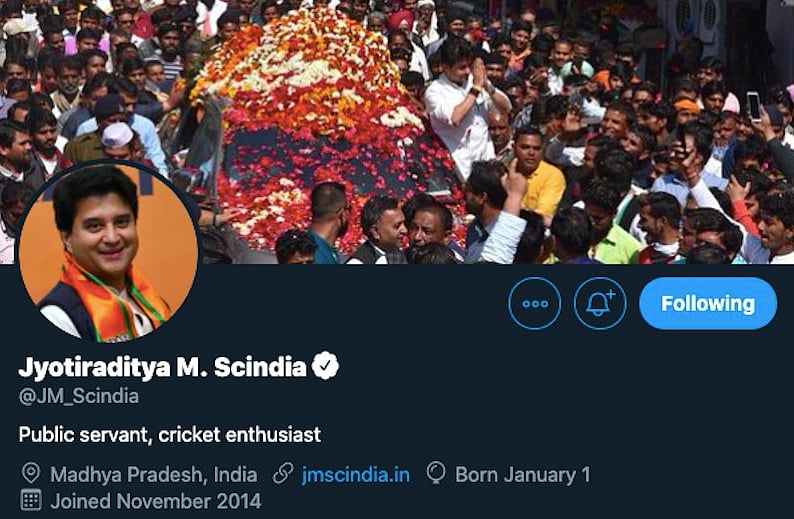
Task: Click the calendar joined-date icon
Action: point(31,501)
